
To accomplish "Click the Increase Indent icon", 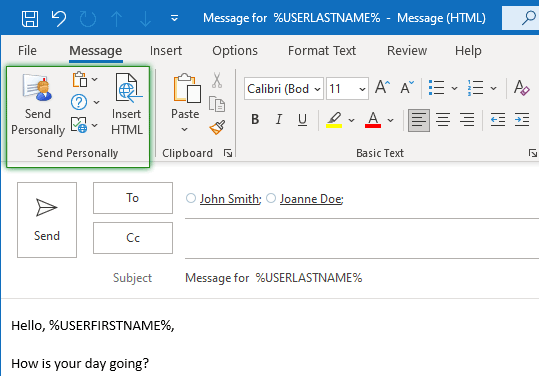I will click(522, 120).
